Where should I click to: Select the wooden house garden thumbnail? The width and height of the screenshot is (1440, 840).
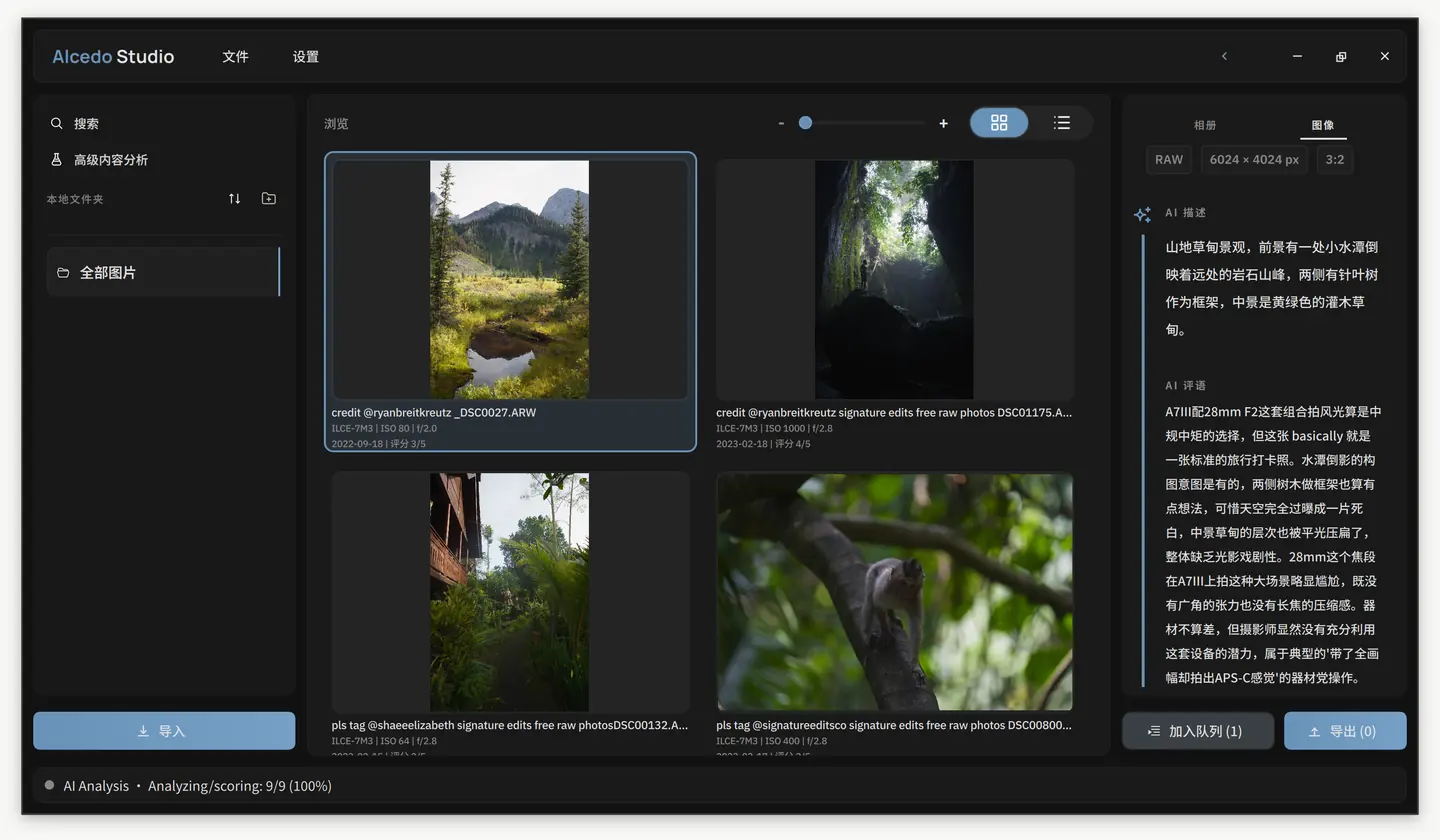pos(510,592)
